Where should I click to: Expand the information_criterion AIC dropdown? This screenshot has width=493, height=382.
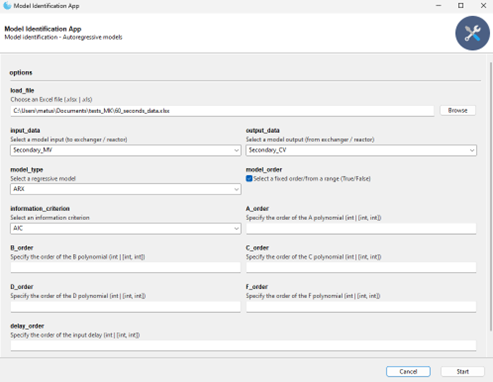click(x=126, y=229)
